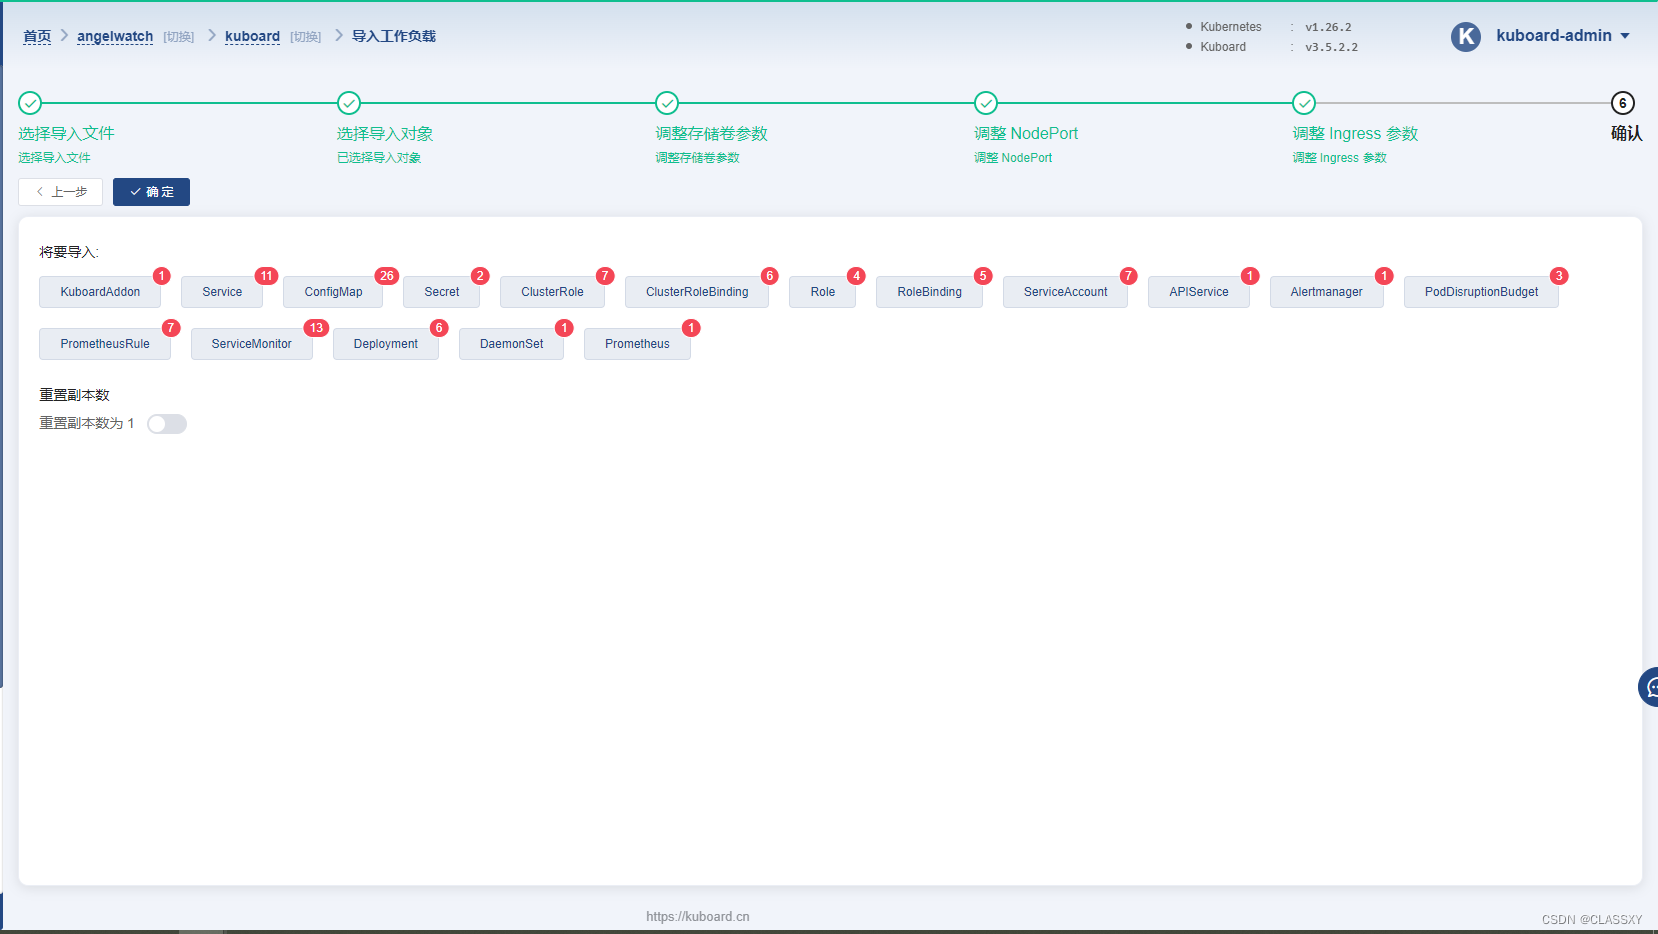Click the Alertmanager resource tag
Screen dimensions: 1658x934
[x=1326, y=292]
